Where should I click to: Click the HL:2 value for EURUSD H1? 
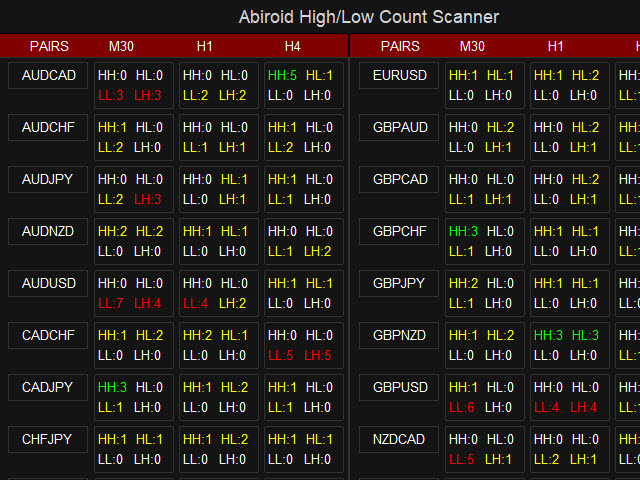[x=585, y=76]
